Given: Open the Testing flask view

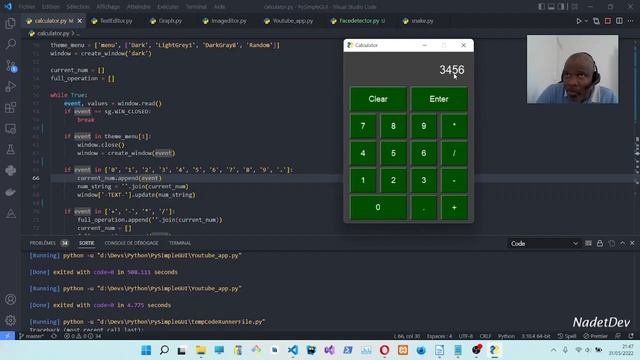Looking at the screenshot, I should point(11,150).
